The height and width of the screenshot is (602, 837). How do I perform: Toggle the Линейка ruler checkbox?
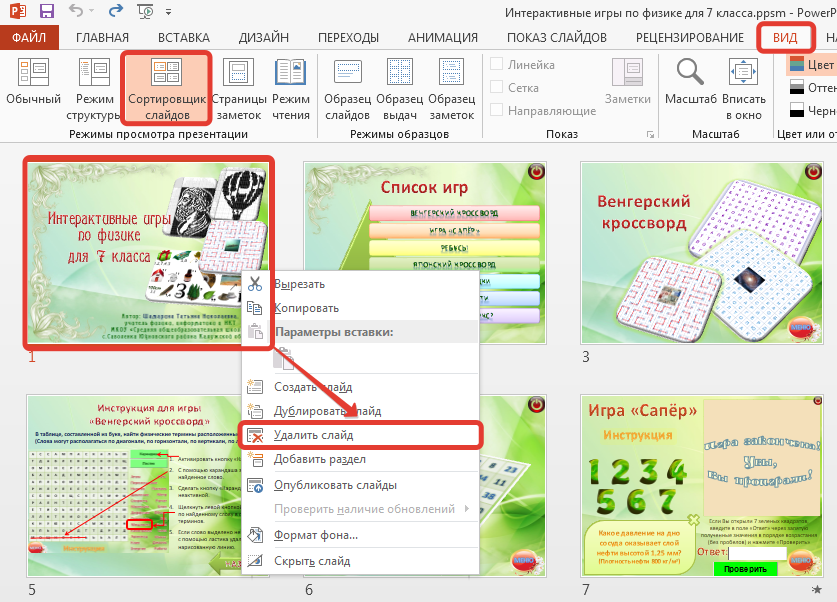[x=497, y=65]
